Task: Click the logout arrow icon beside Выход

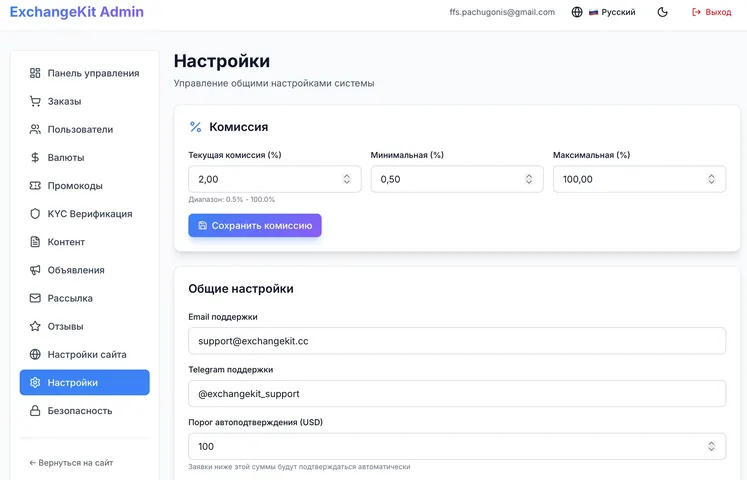Action: pyautogui.click(x=696, y=12)
